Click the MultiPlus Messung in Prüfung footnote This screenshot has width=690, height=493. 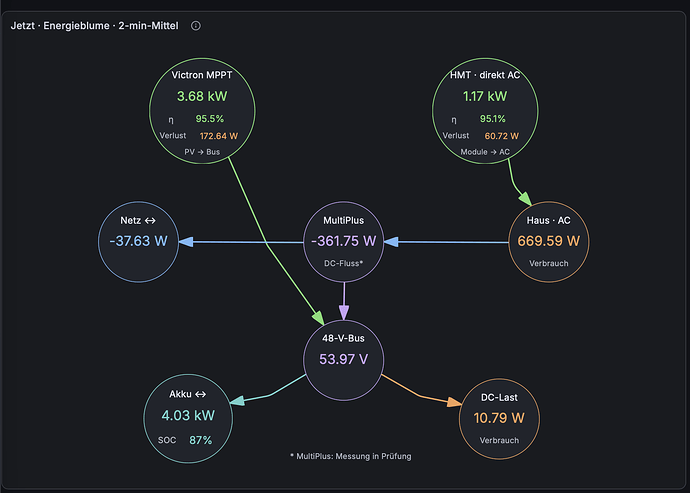pos(351,456)
